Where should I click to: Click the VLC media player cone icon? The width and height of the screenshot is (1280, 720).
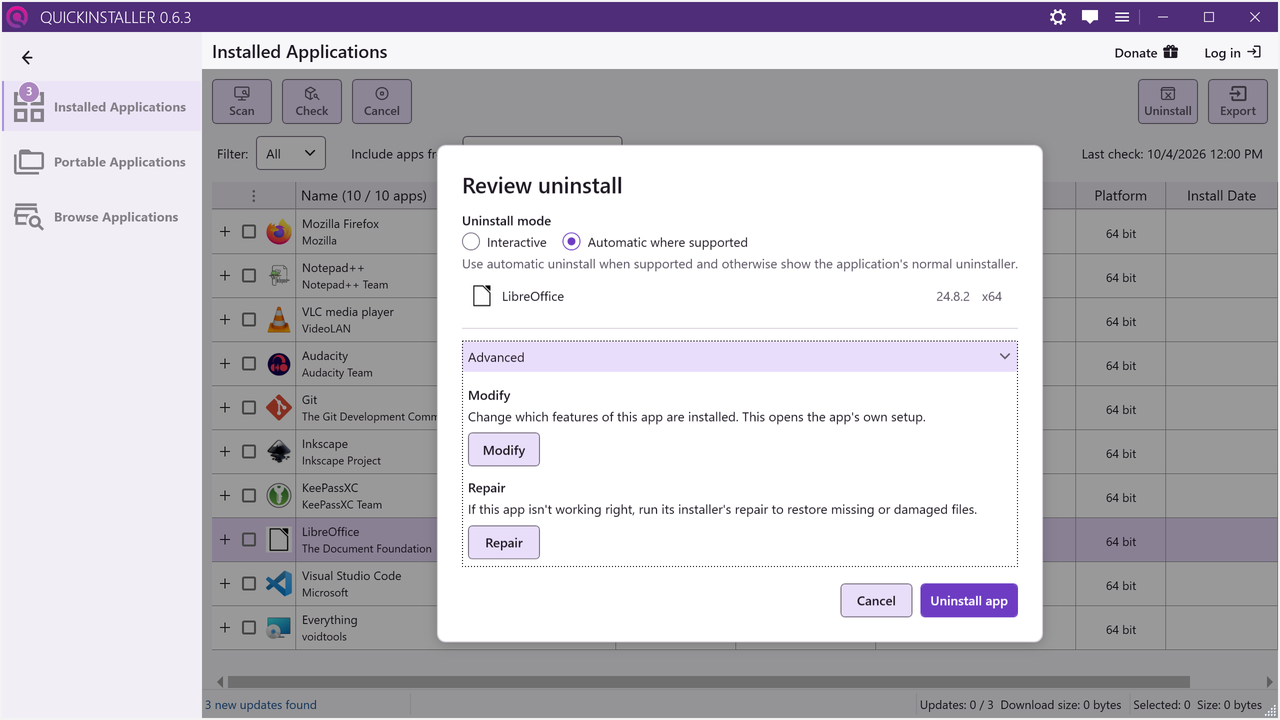point(279,320)
